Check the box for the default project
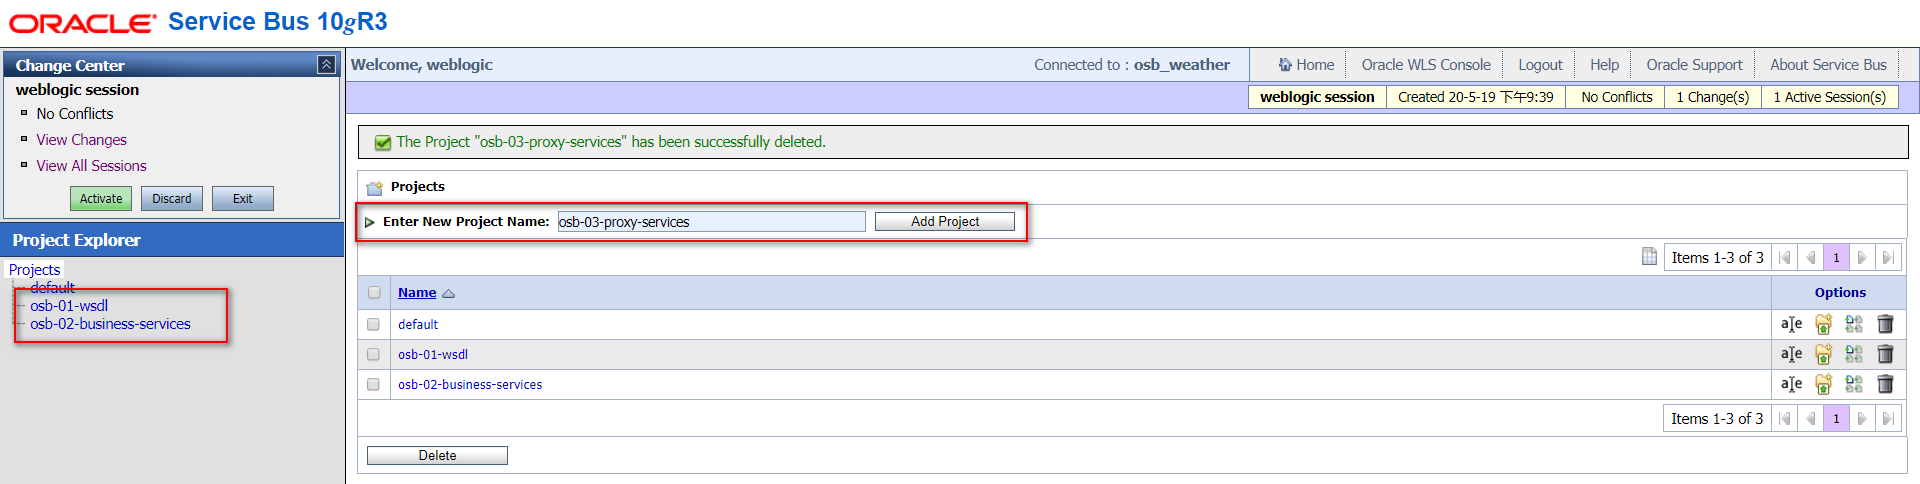 tap(373, 324)
